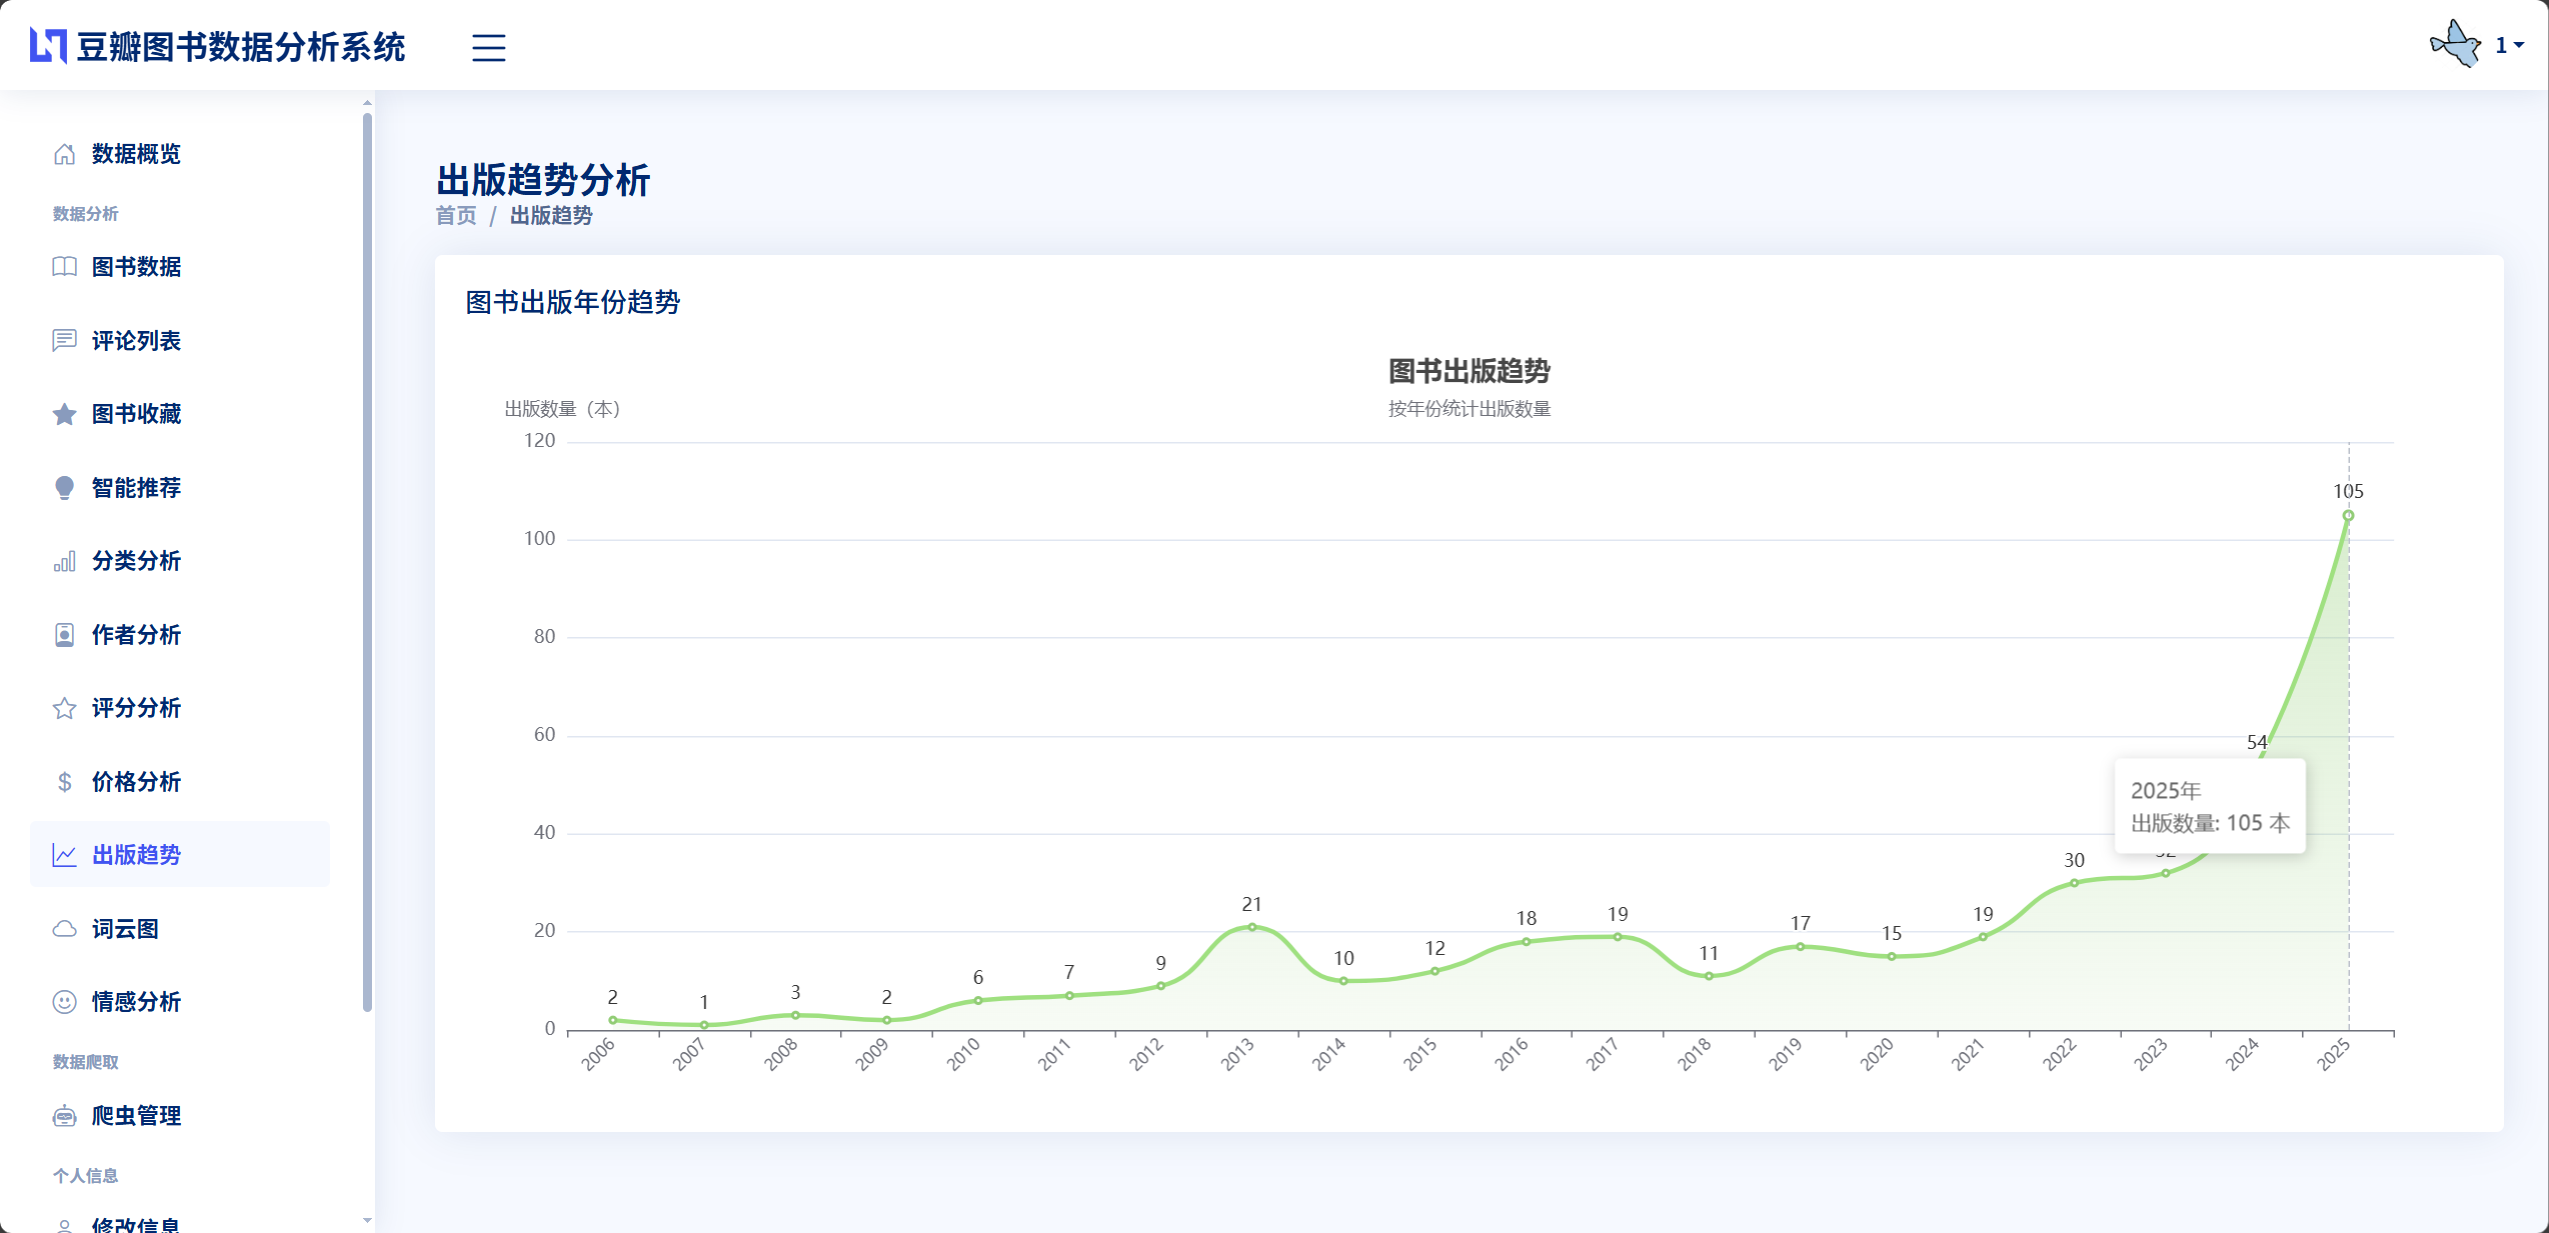Click 首页 breadcrumb link
2549x1233 pixels.
click(x=456, y=216)
